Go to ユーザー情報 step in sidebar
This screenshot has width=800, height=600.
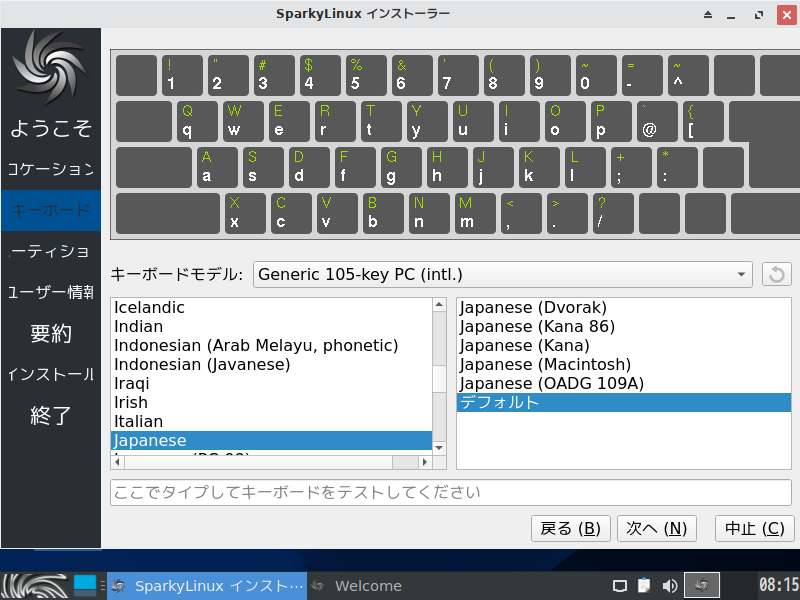[x=51, y=292]
